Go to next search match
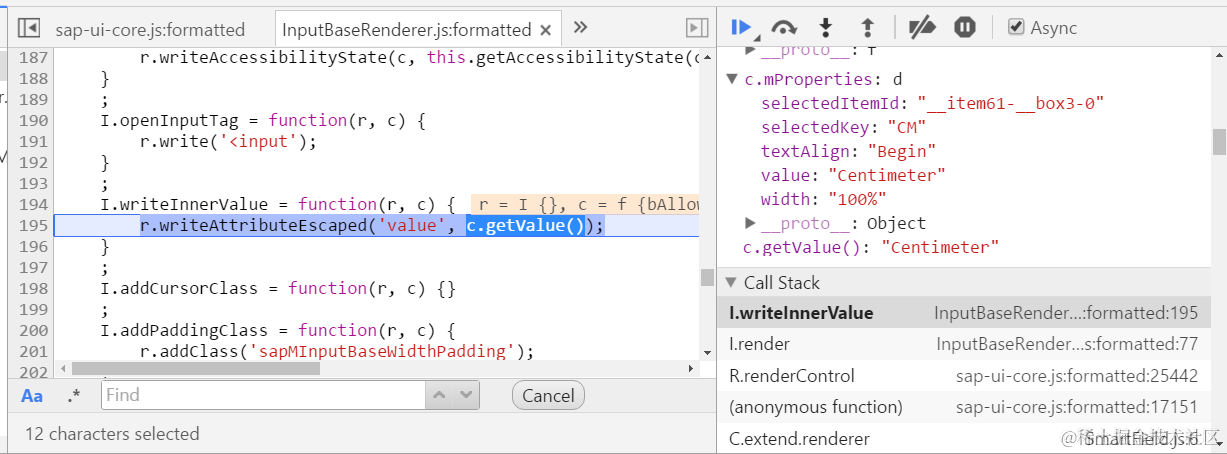 pyautogui.click(x=465, y=395)
